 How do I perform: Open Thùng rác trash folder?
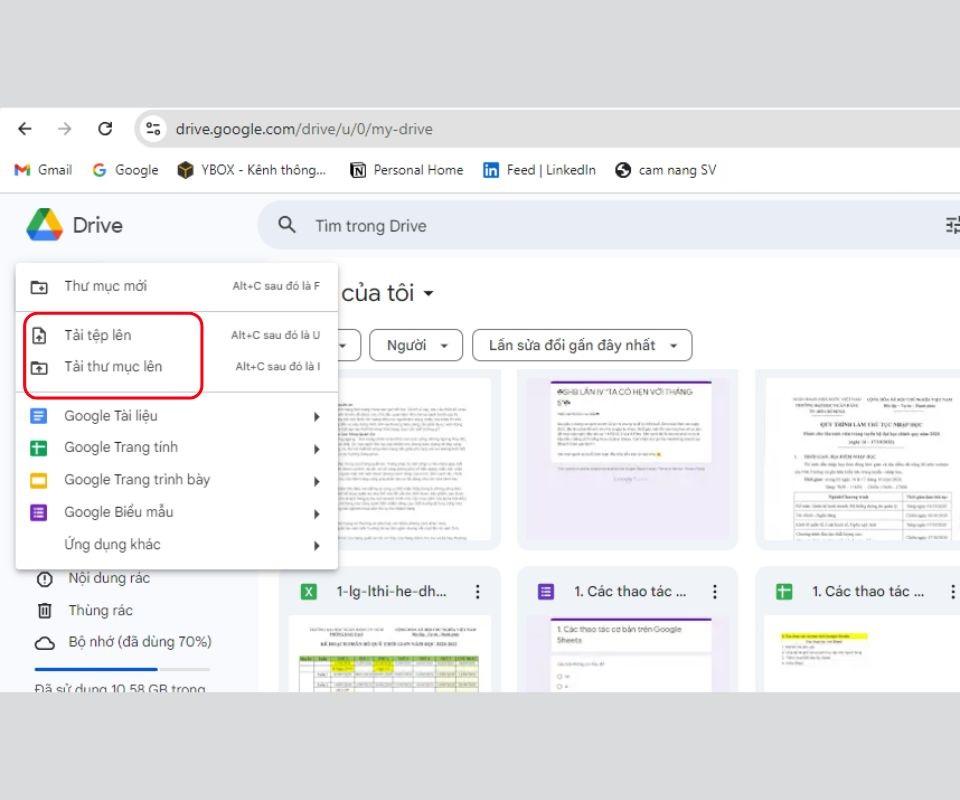coord(100,610)
